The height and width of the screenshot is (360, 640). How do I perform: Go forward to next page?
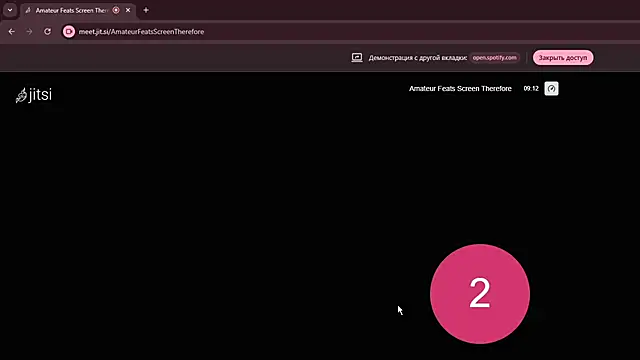pyautogui.click(x=29, y=31)
